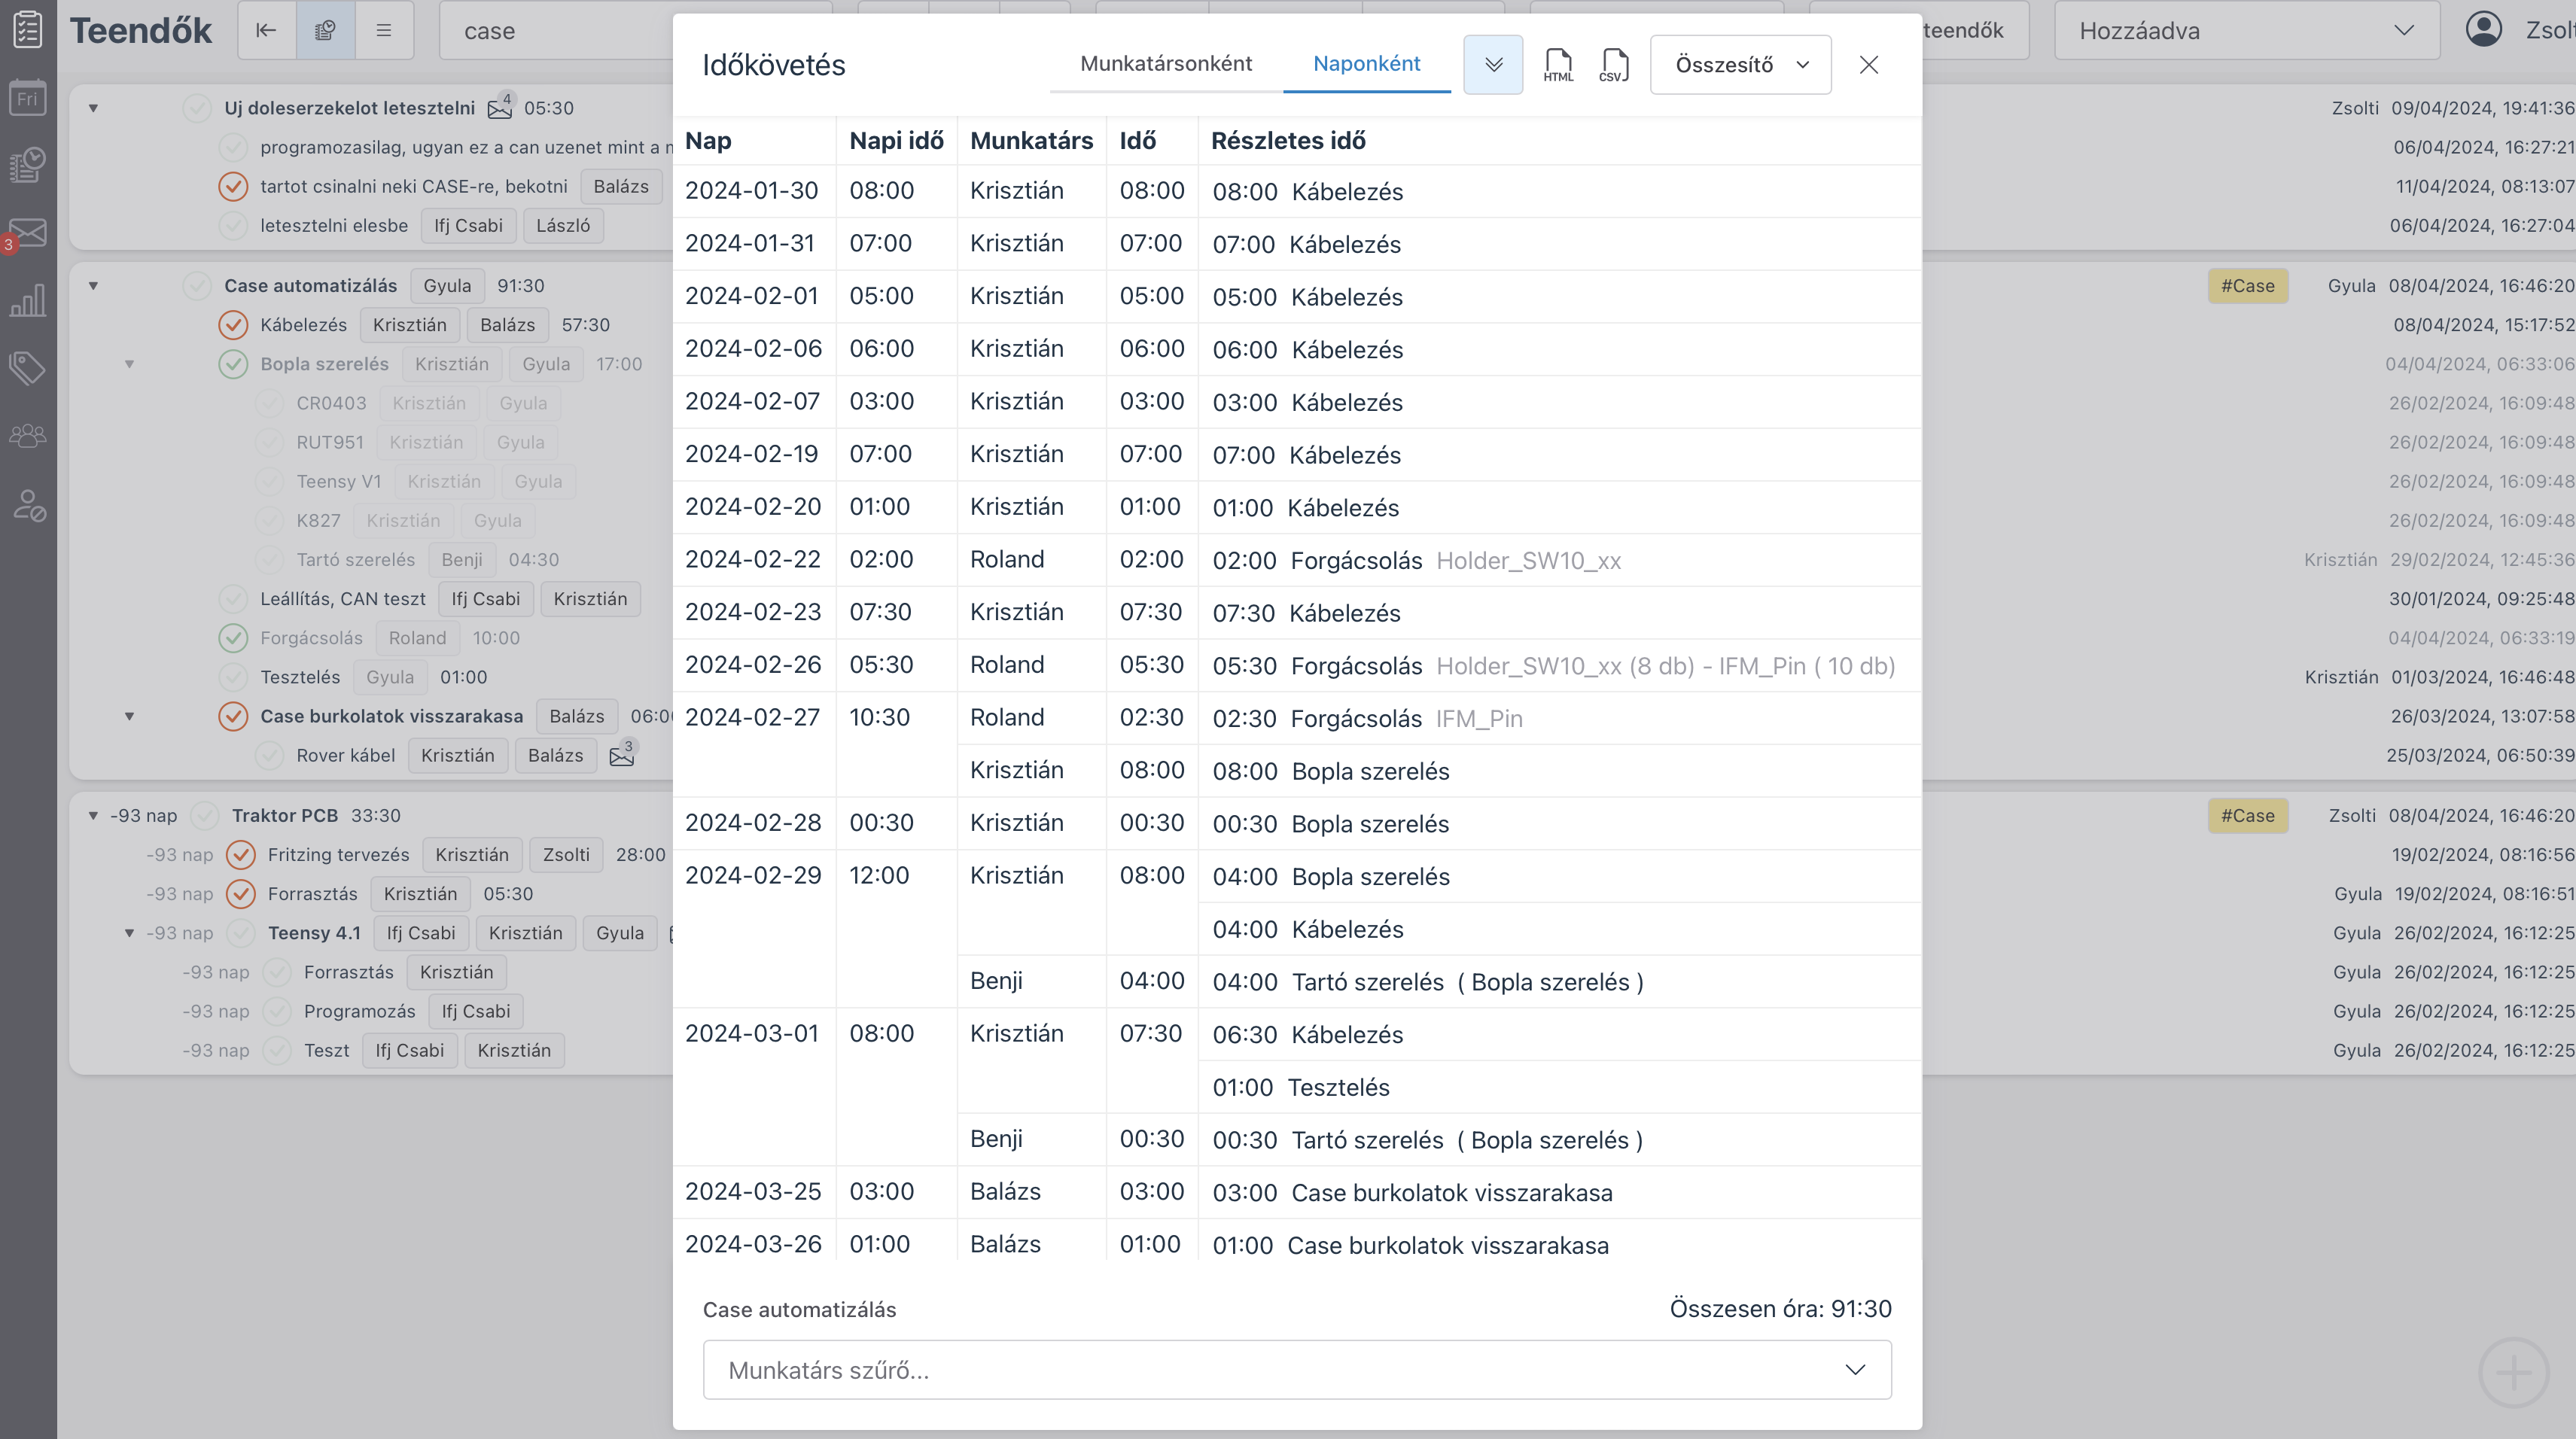Open the Összesítő dropdown
This screenshot has width=2576, height=1439.
coord(1740,64)
